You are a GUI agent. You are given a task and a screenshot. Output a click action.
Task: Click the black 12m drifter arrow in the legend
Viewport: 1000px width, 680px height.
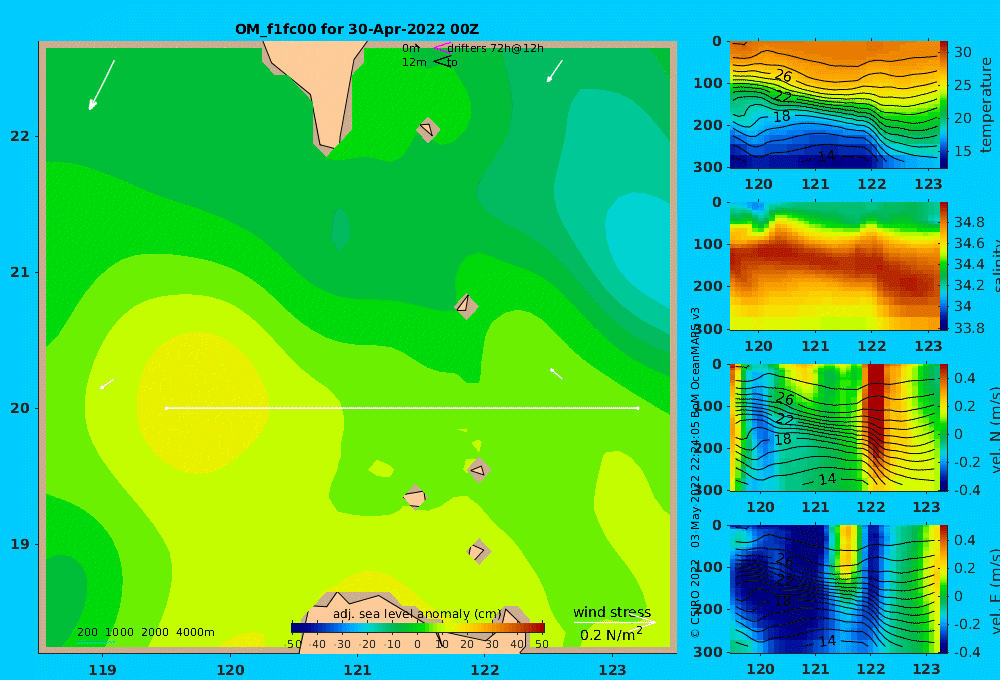coord(442,61)
